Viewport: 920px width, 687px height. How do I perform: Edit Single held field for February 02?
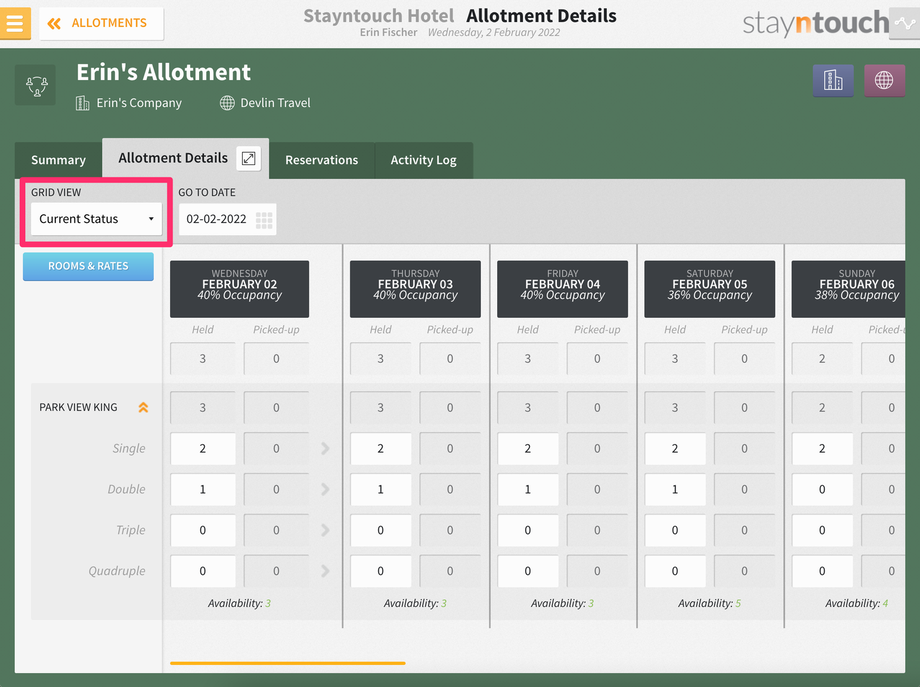202,449
